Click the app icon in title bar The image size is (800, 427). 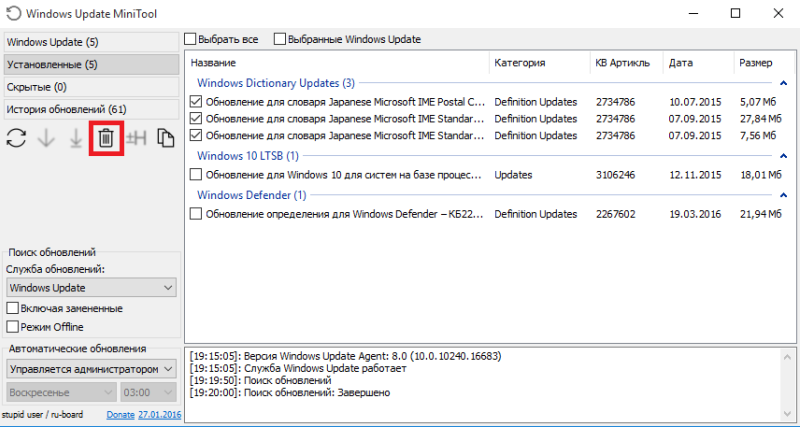point(14,14)
